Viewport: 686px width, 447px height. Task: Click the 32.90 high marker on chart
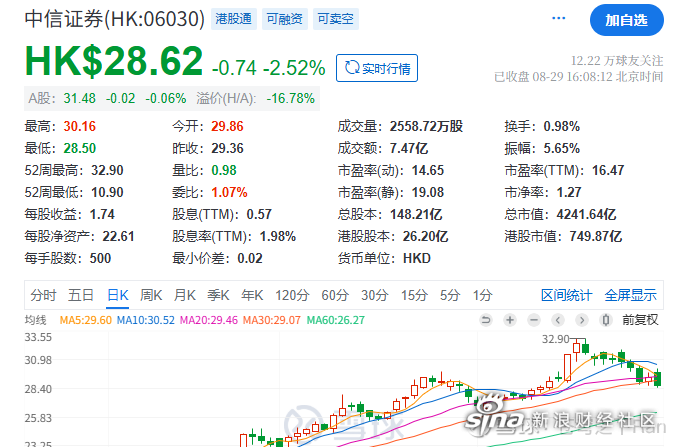556,339
